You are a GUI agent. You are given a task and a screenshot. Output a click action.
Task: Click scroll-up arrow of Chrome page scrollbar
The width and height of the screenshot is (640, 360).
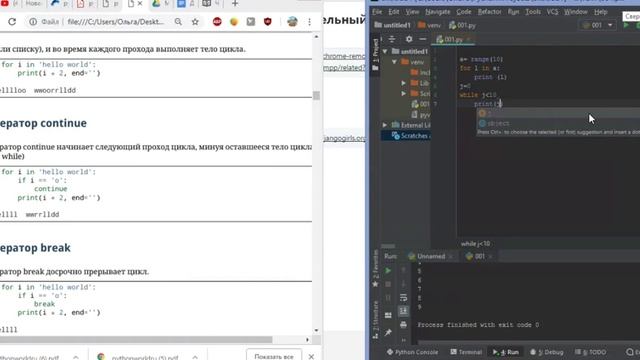coord(316,37)
